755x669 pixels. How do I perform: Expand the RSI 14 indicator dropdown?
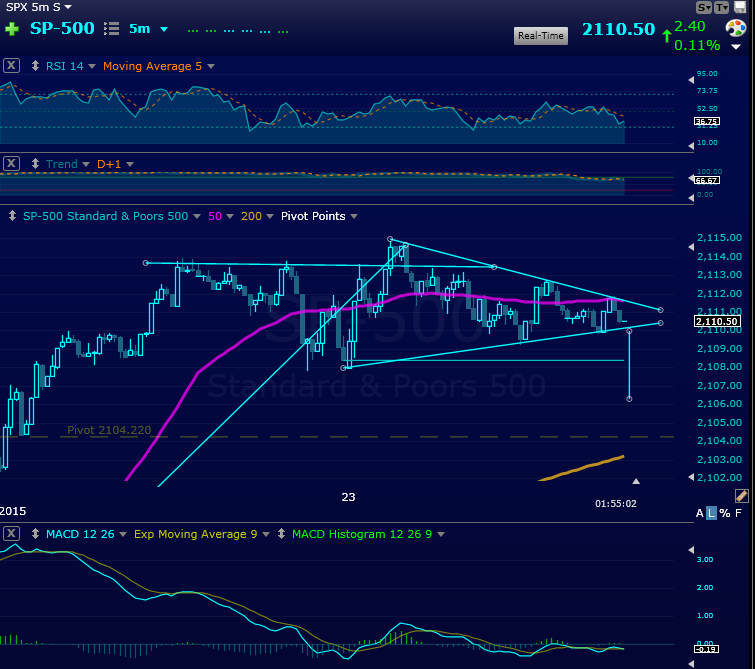(x=92, y=66)
